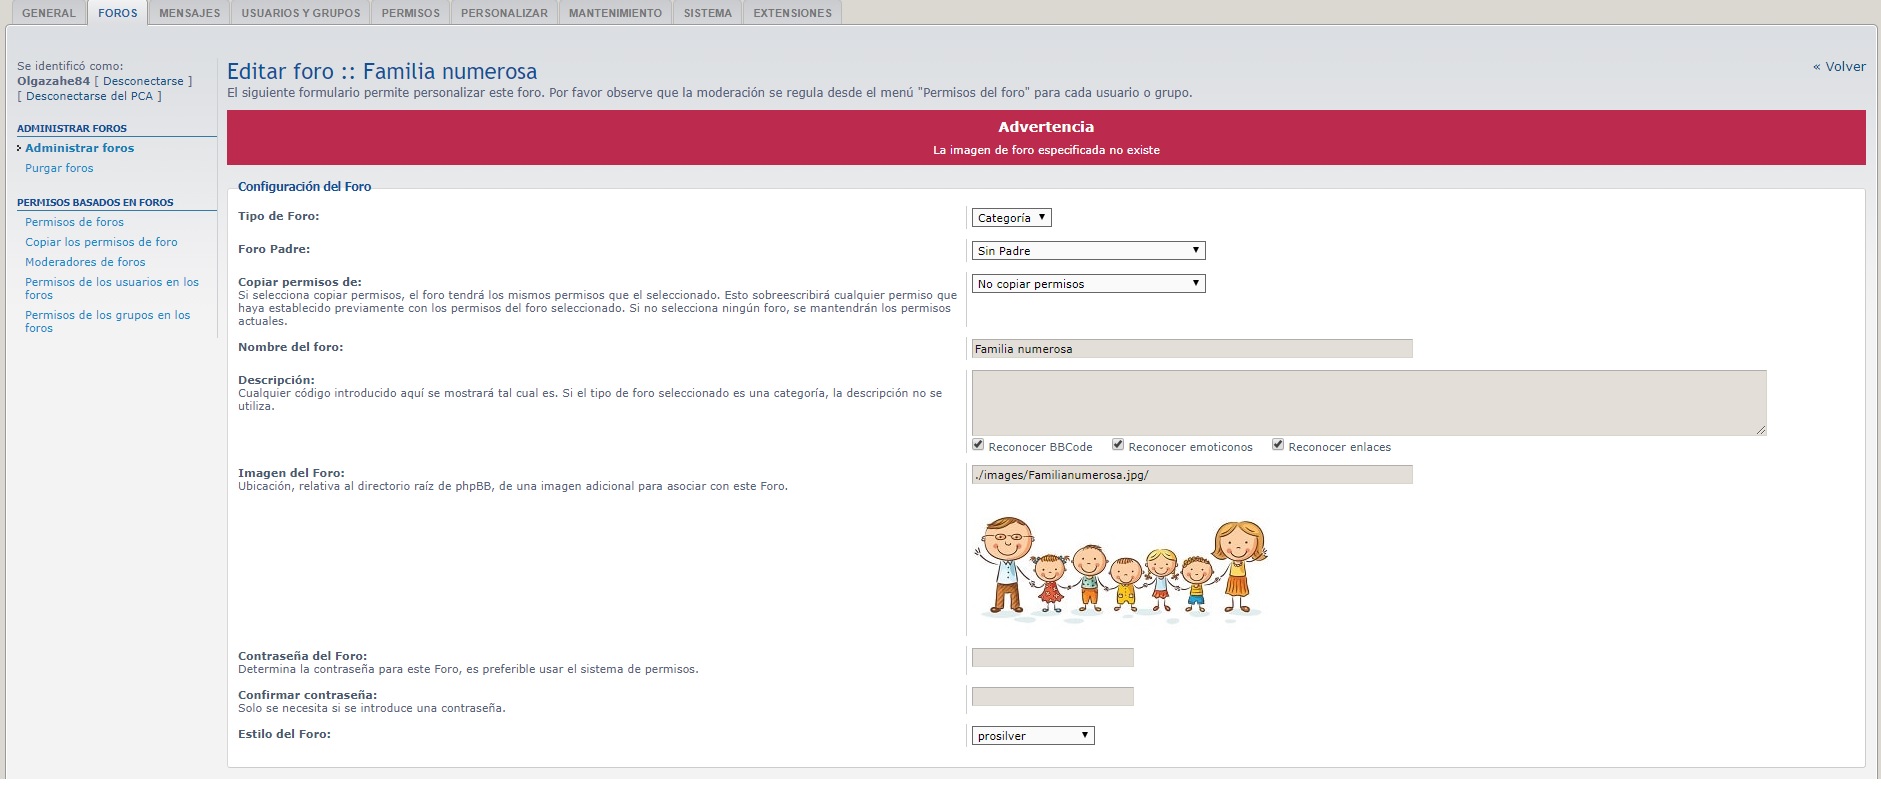Uncheck the Reconocer enlaces option
This screenshot has width=1881, height=800.
pyautogui.click(x=1278, y=445)
